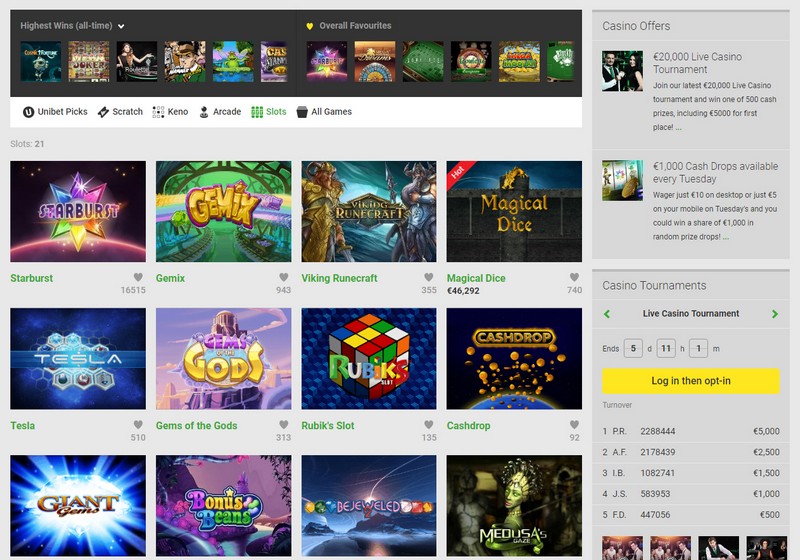Launch the Rubik's Slot thumbnail

369,359
